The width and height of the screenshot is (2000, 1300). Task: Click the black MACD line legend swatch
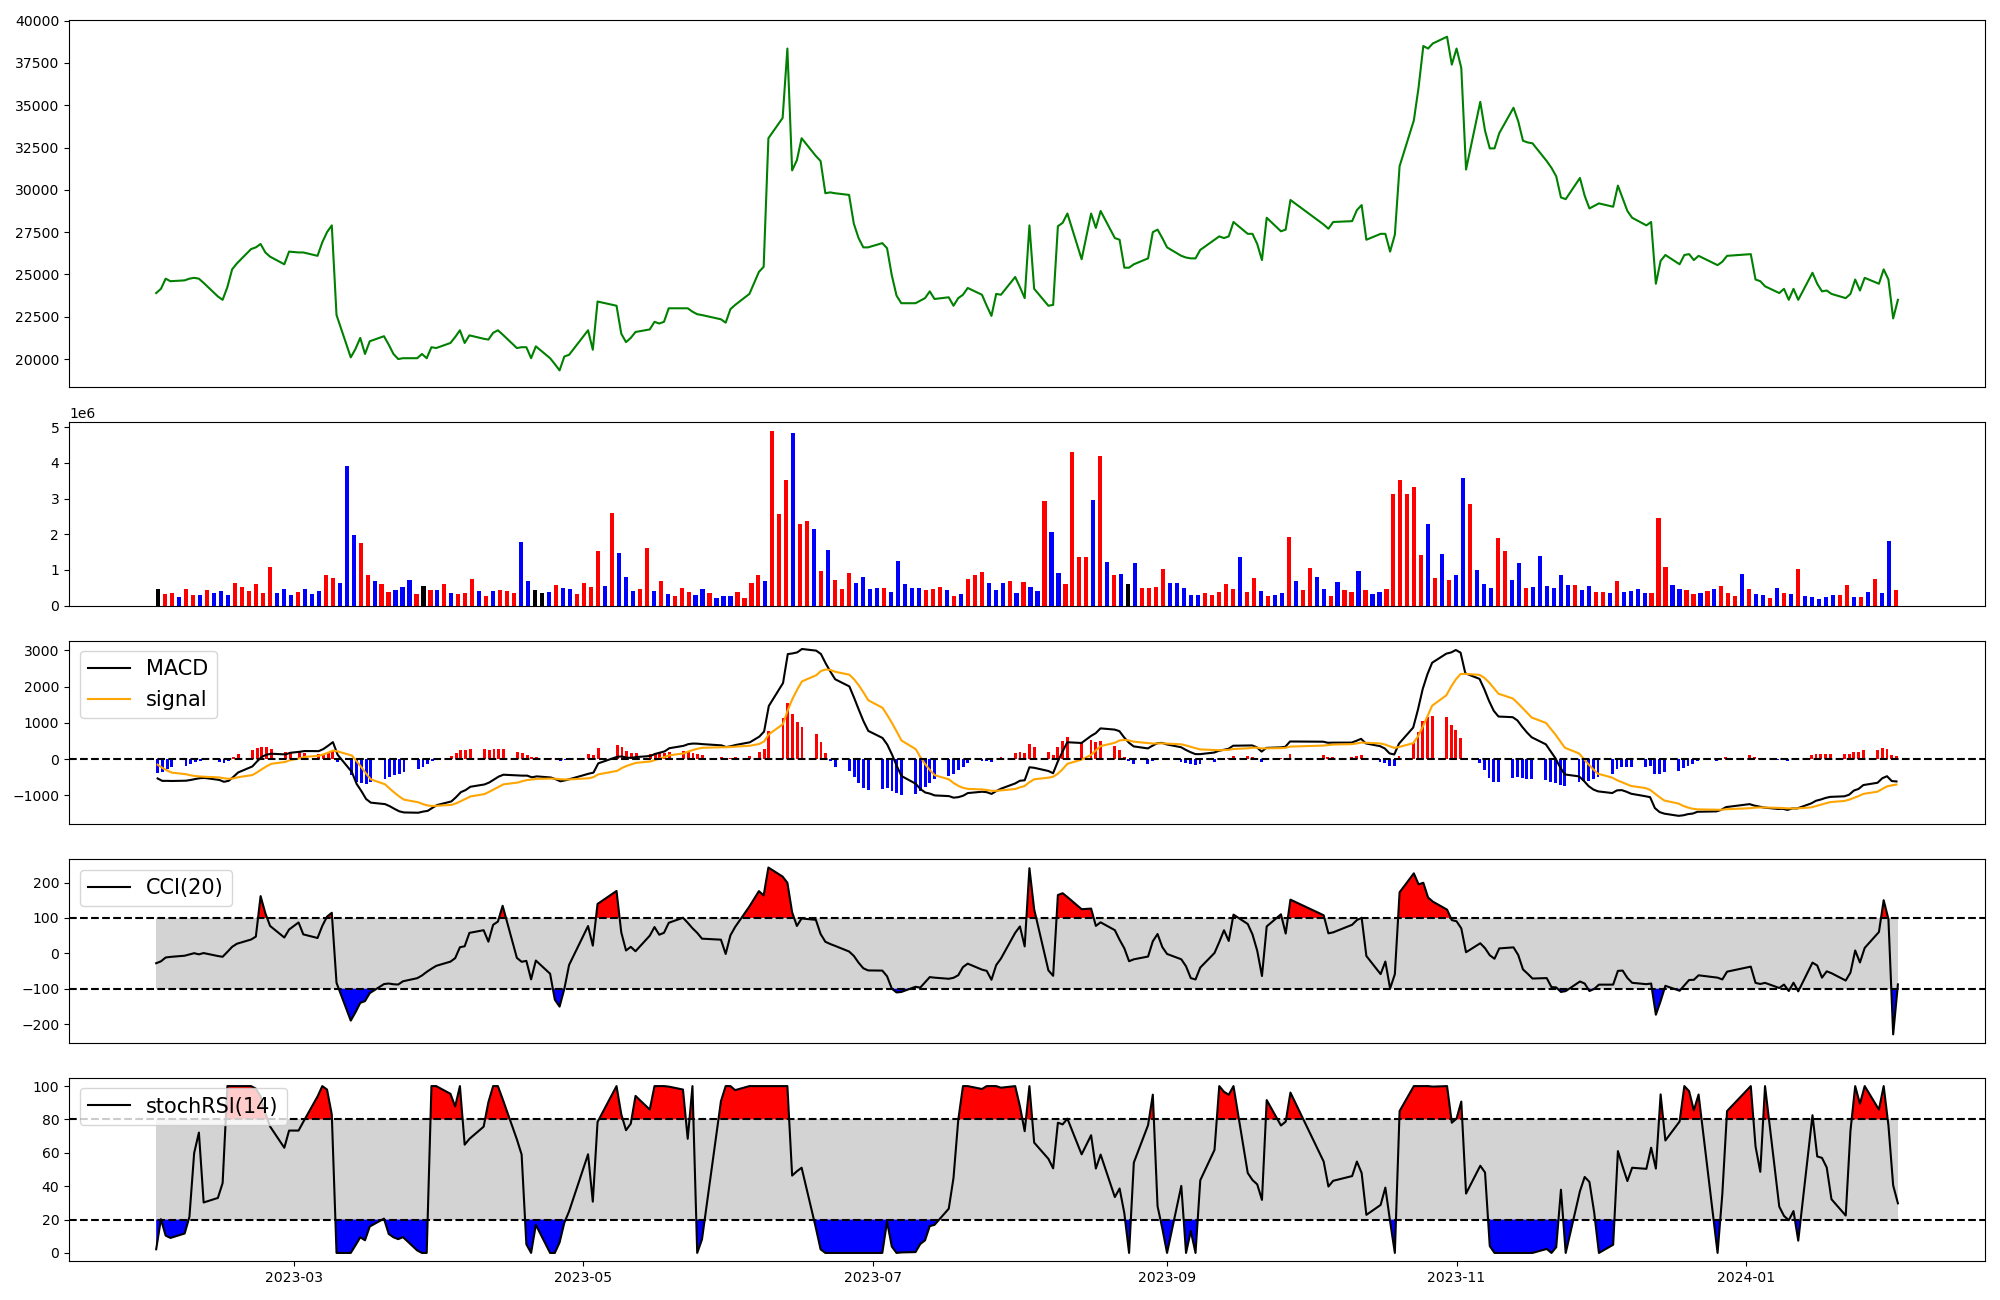109,668
